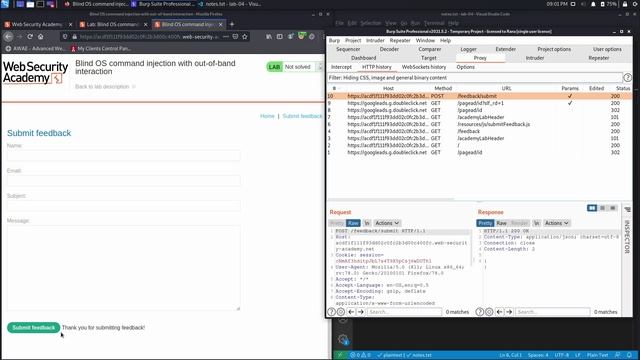Sort history by # column header
The width and height of the screenshot is (640, 360).
[335, 88]
